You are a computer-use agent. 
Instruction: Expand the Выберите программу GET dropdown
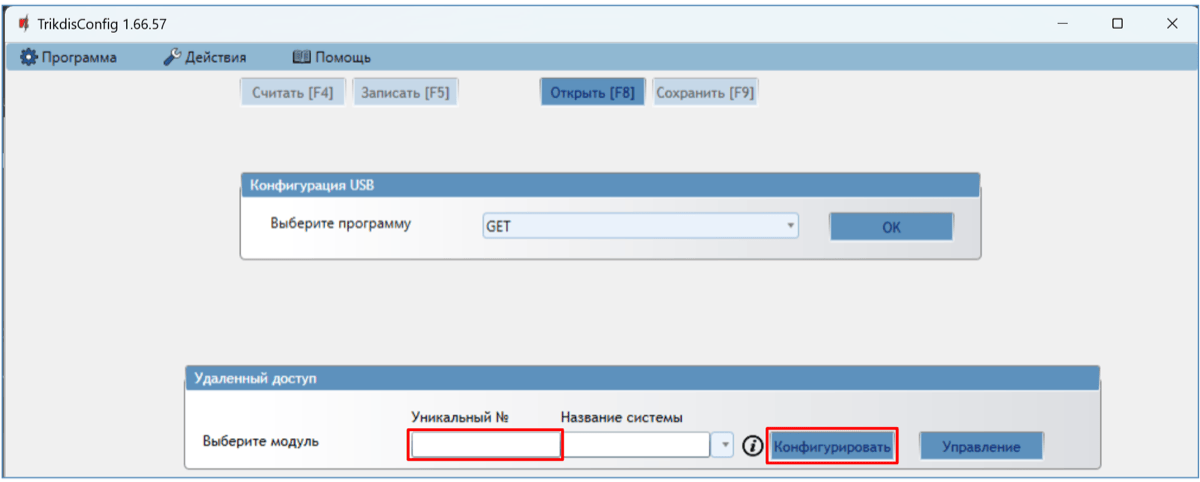click(x=791, y=226)
